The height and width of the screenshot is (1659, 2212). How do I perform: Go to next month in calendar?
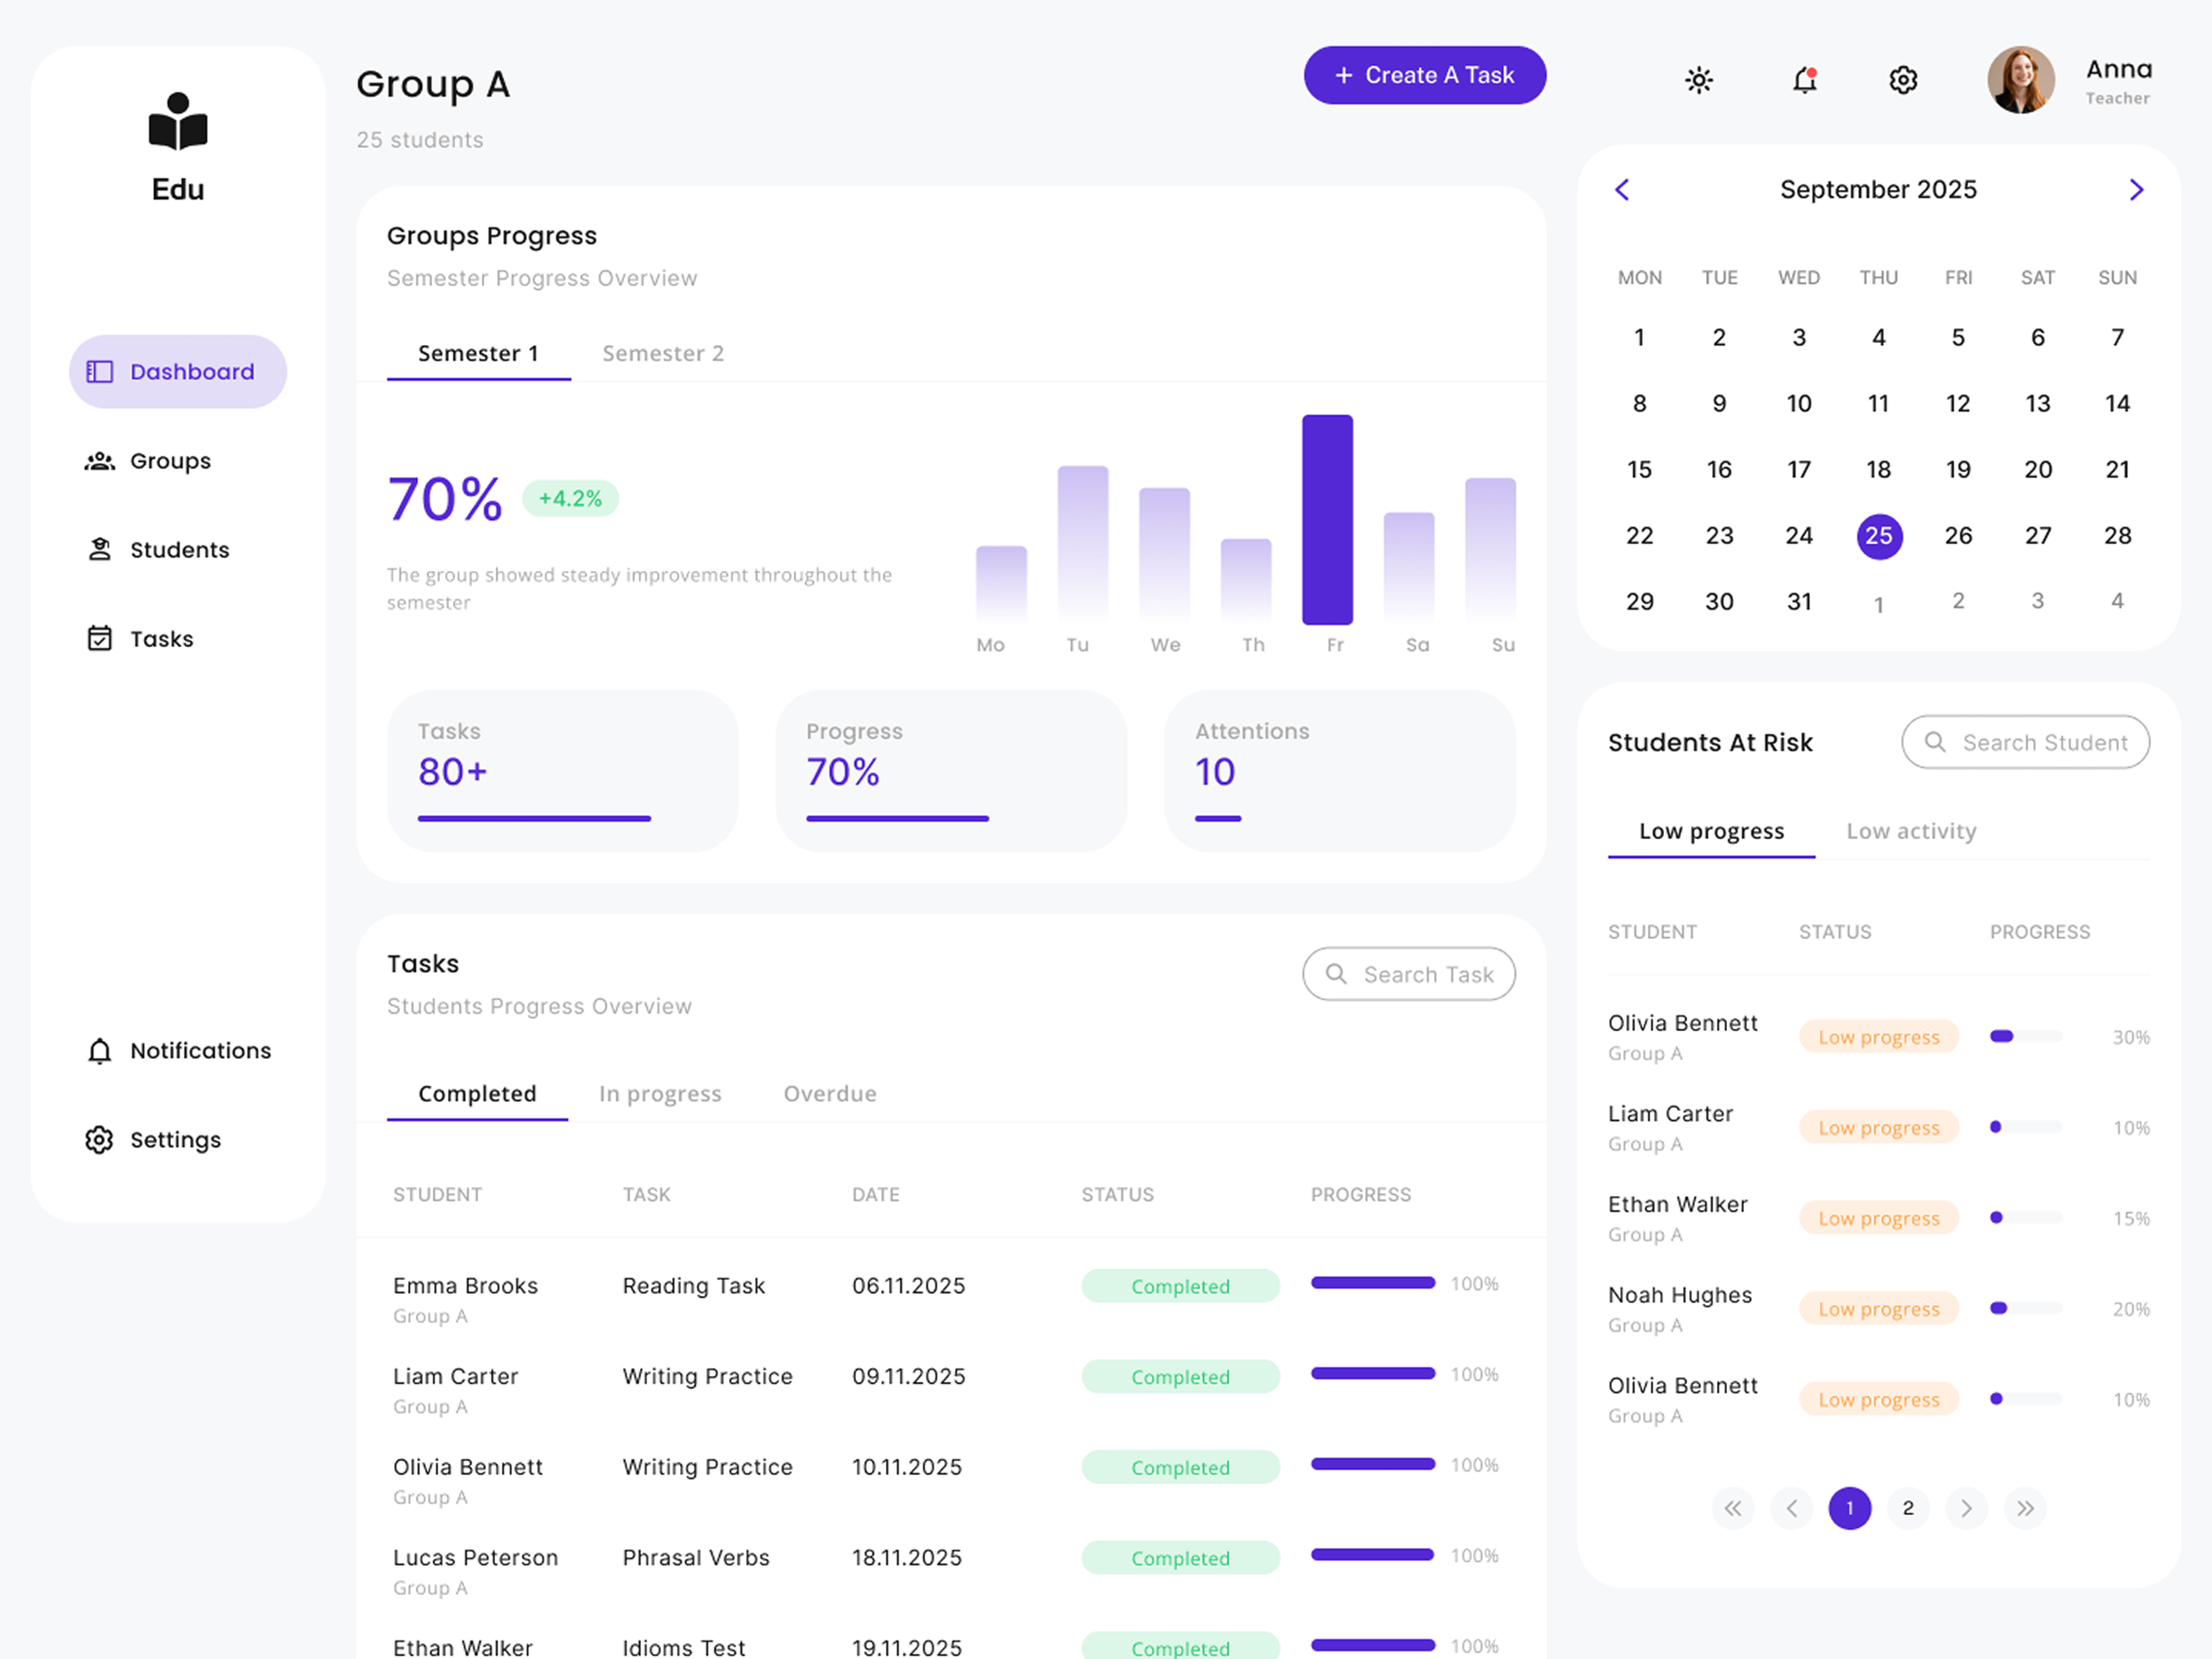(2136, 190)
